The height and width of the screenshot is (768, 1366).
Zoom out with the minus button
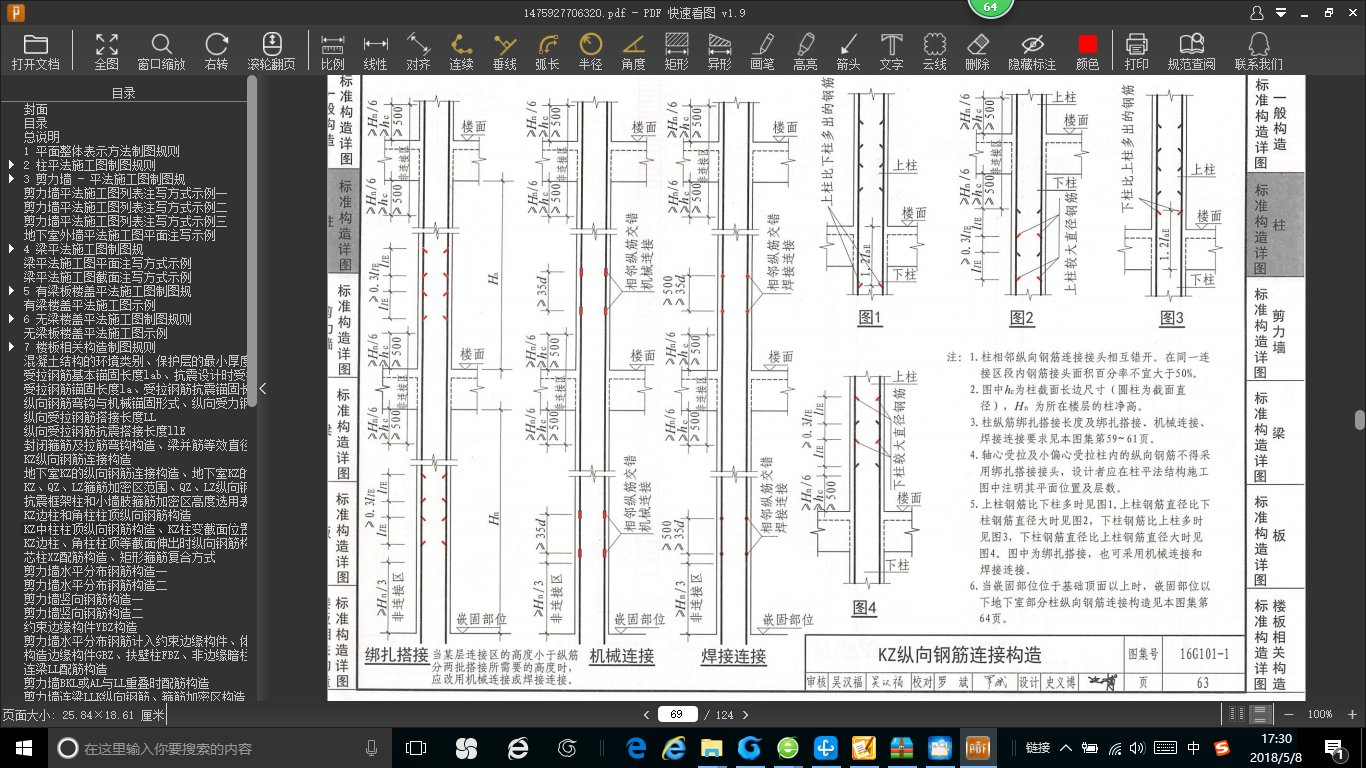tap(1290, 714)
